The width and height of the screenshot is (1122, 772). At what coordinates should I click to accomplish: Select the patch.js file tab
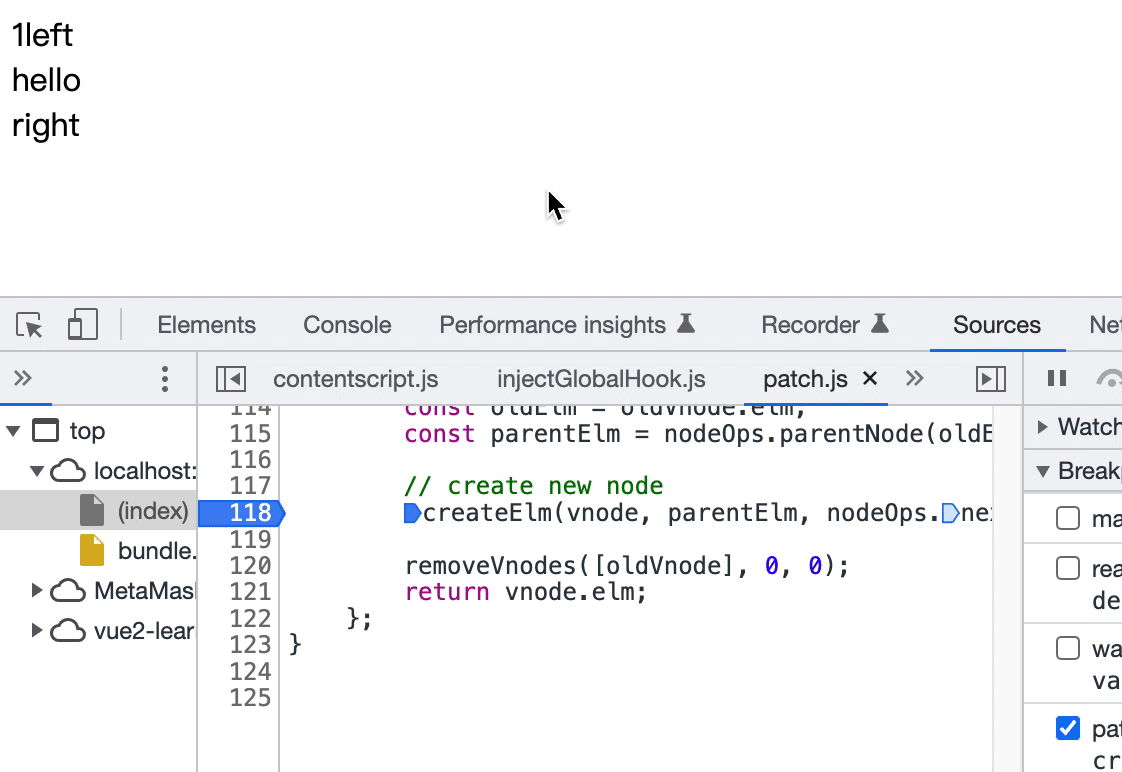(x=805, y=378)
